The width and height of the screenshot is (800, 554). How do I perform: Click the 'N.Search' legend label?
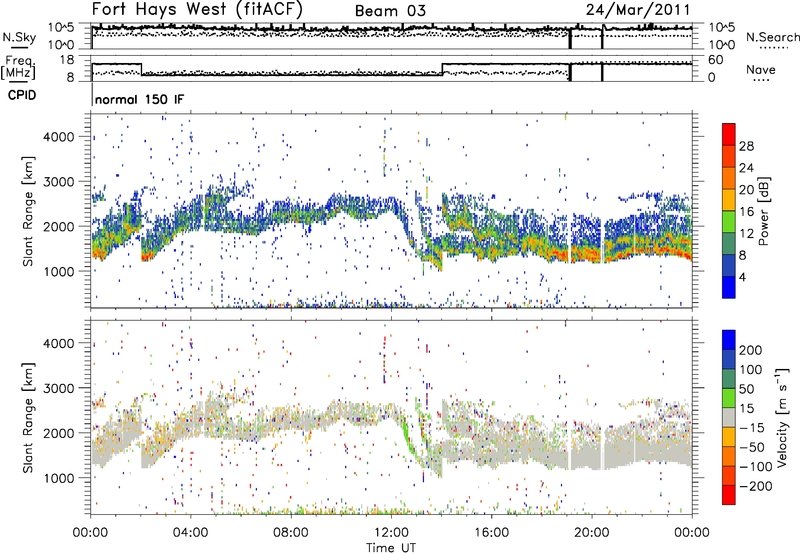[772, 37]
